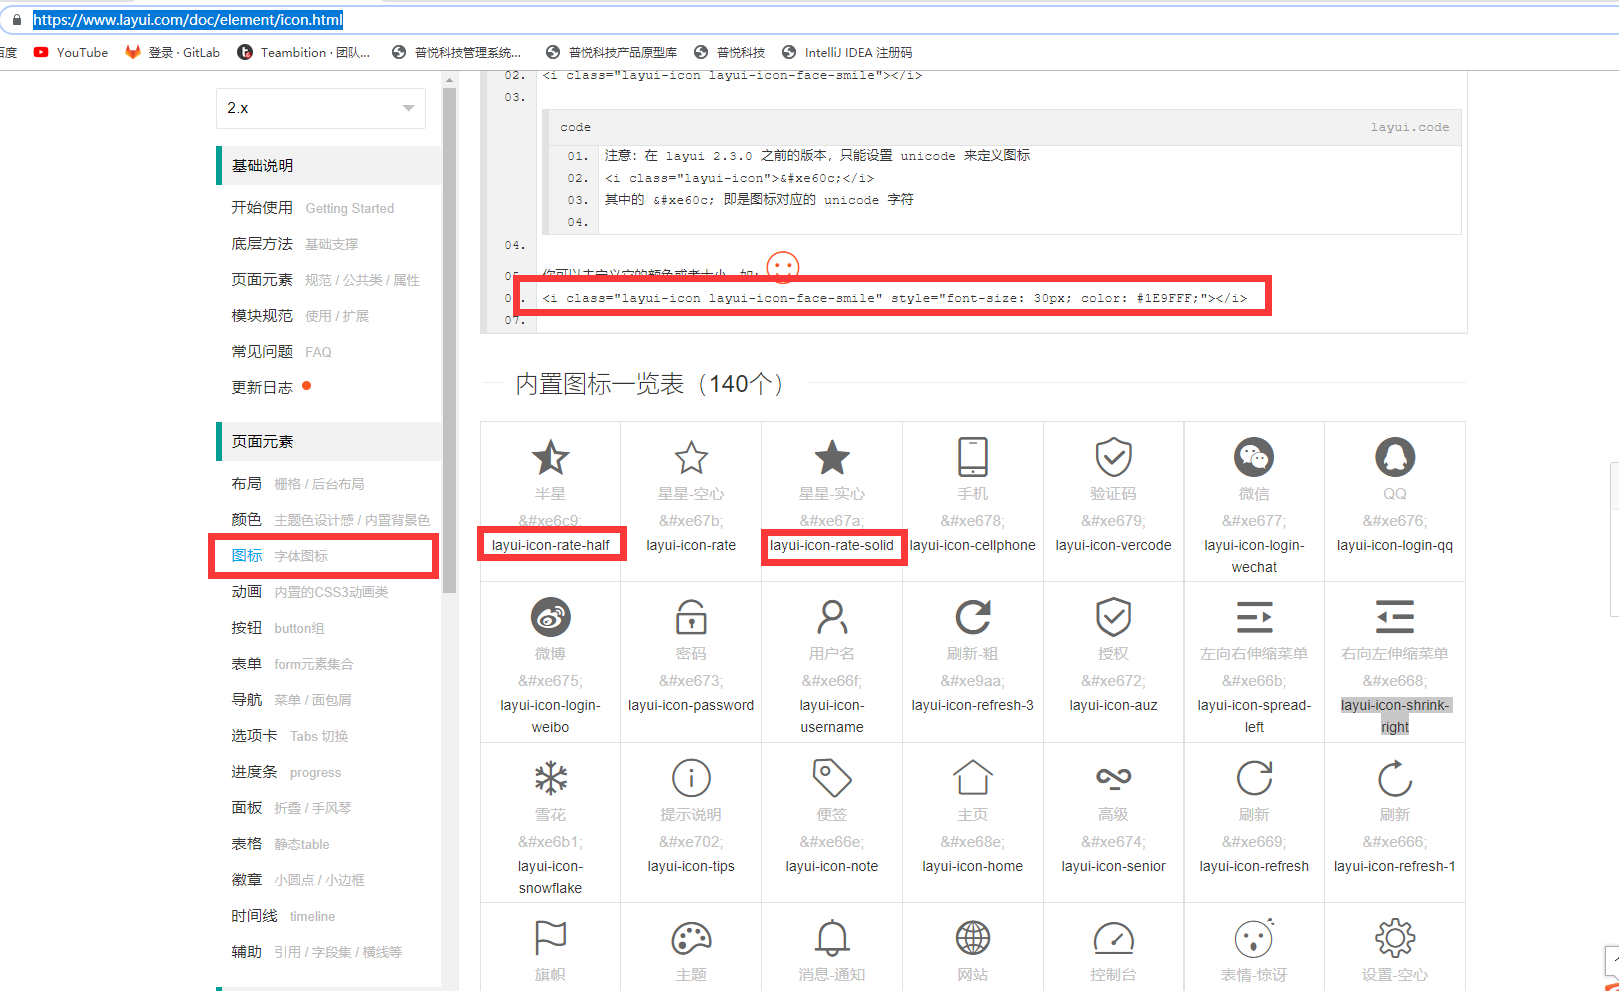Viewport: 1619px width, 991px height.
Task: Open the 更新日志 changelog link
Action: point(262,387)
